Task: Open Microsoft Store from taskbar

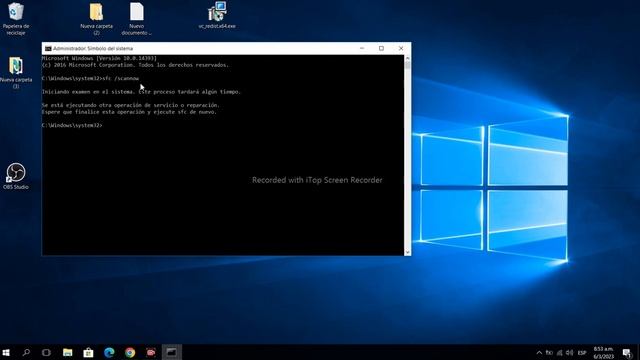Action: (x=88, y=352)
